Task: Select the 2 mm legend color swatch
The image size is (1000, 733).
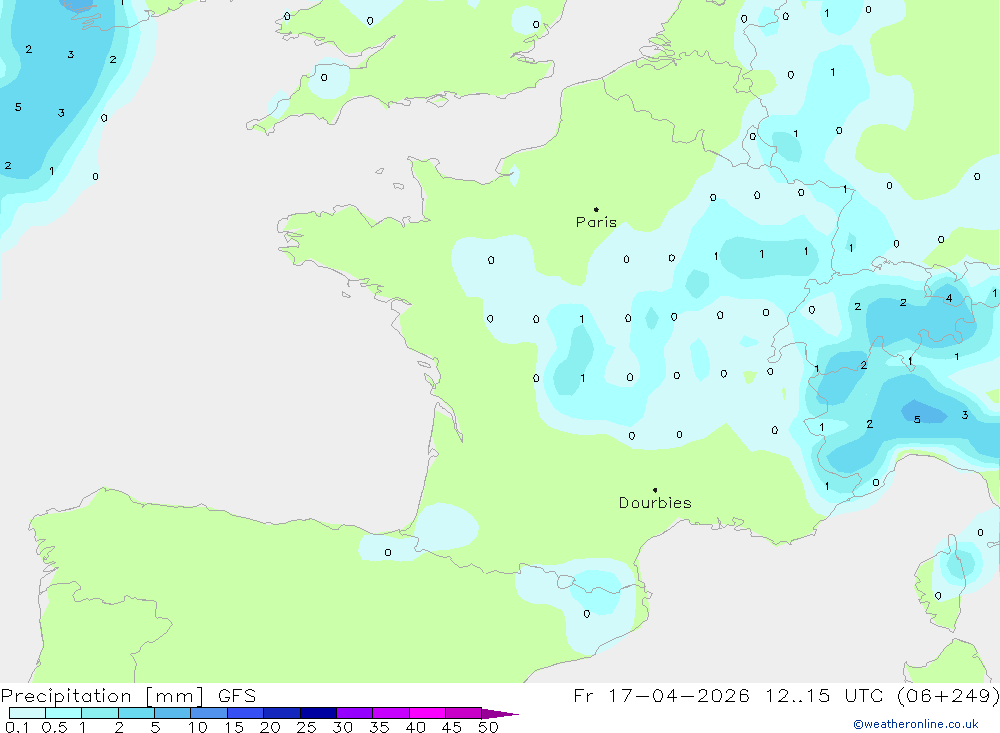Action: 136,713
